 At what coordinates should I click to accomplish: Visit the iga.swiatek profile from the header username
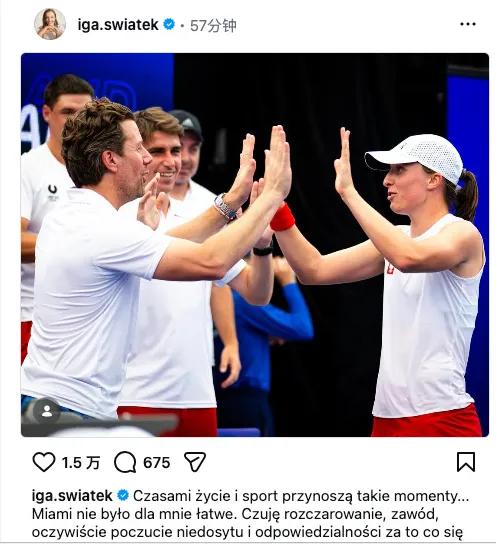pos(118,25)
